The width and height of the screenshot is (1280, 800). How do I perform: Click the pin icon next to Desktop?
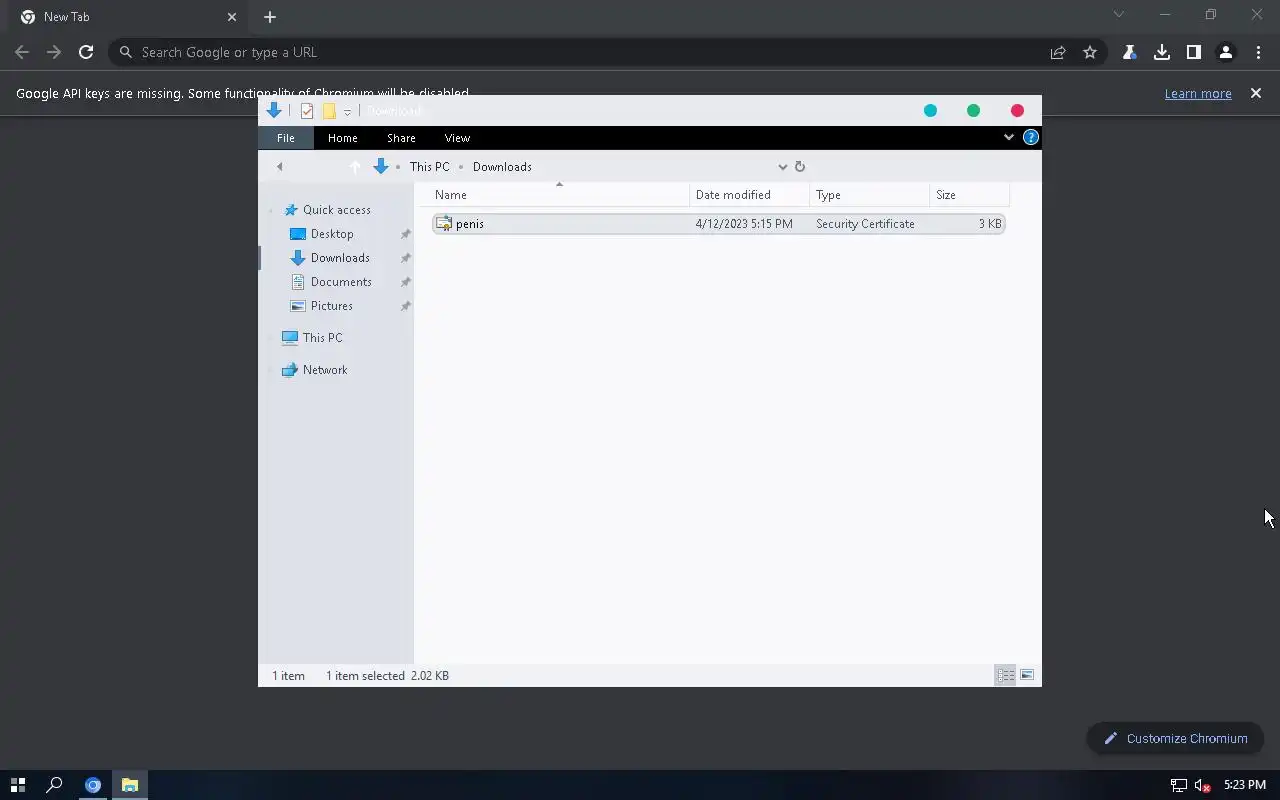(x=405, y=234)
